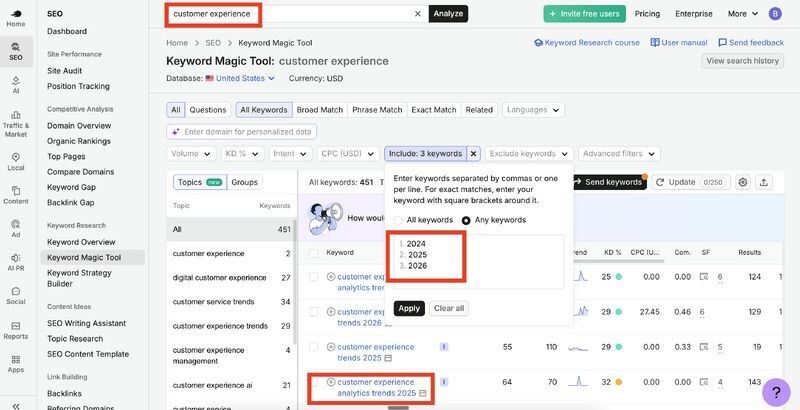This screenshot has height=410, width=800.
Task: Open the KD % filter dropdown
Action: [x=242, y=153]
